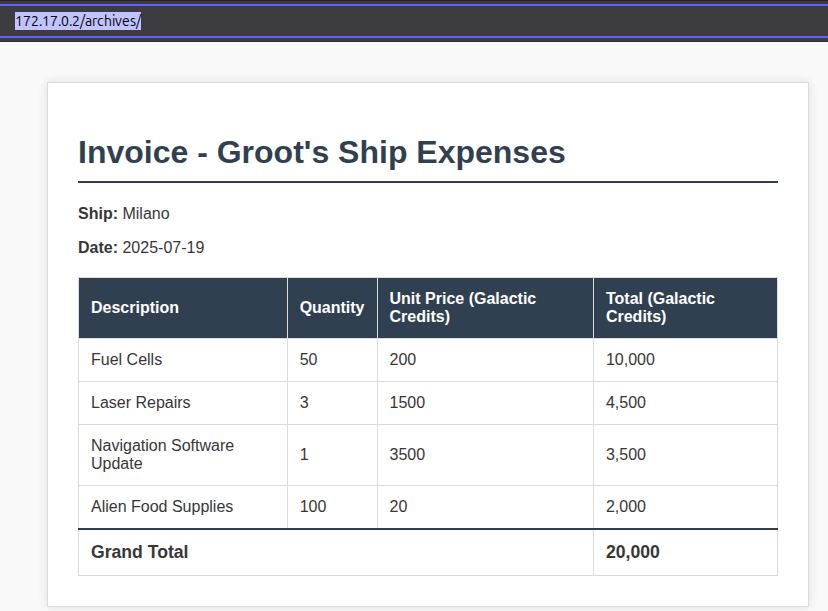The image size is (828, 611).
Task: Click the invoice date value 2025-07-19
Action: pos(163,247)
